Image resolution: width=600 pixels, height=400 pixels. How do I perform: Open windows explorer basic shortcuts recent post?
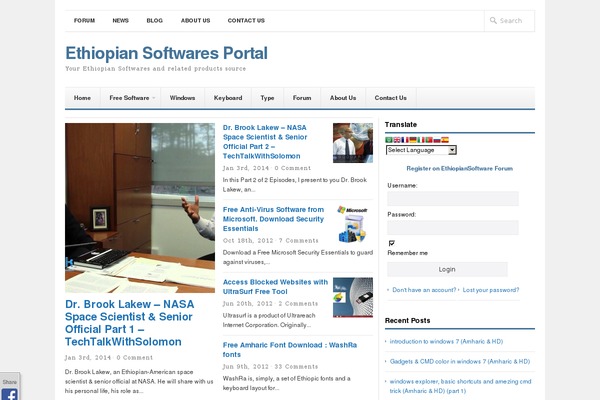[460, 386]
